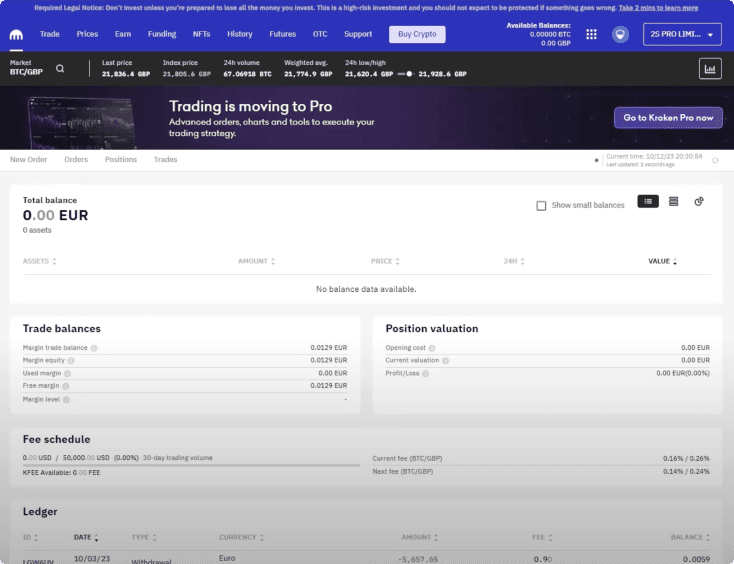Open the Earn menu

click(x=123, y=34)
